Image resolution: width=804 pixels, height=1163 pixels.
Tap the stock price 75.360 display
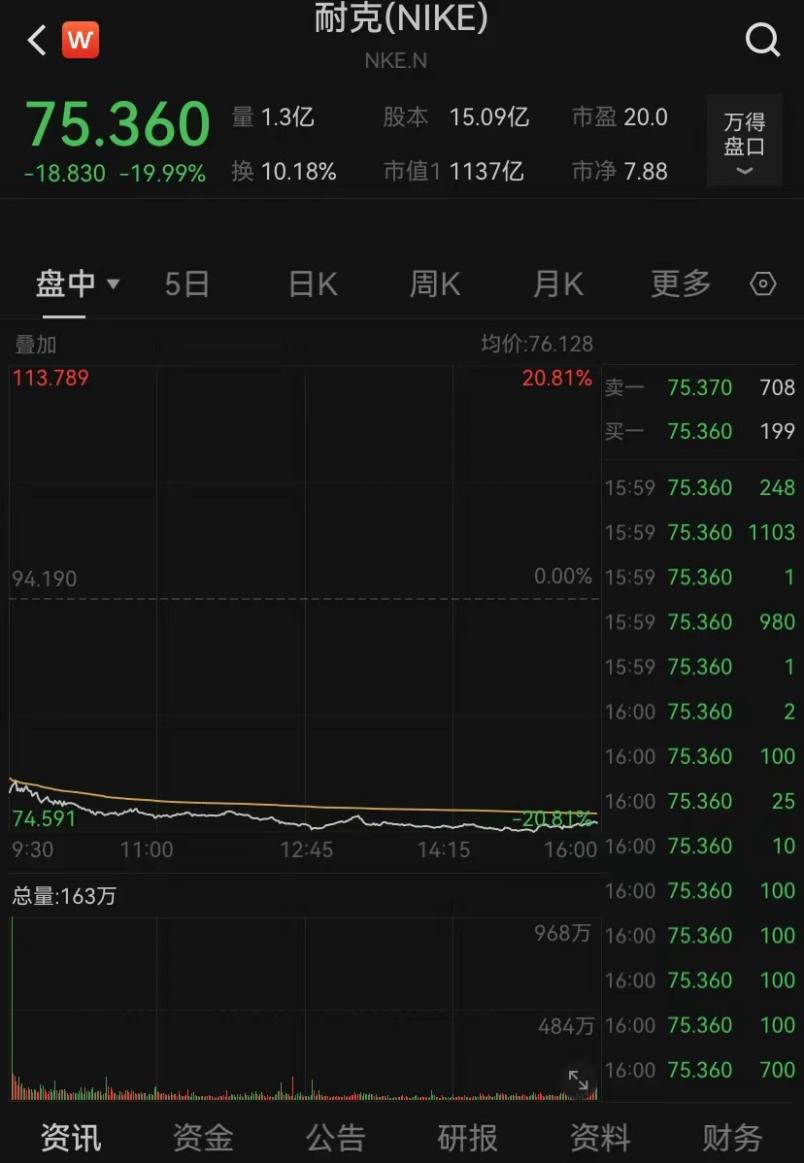point(117,123)
